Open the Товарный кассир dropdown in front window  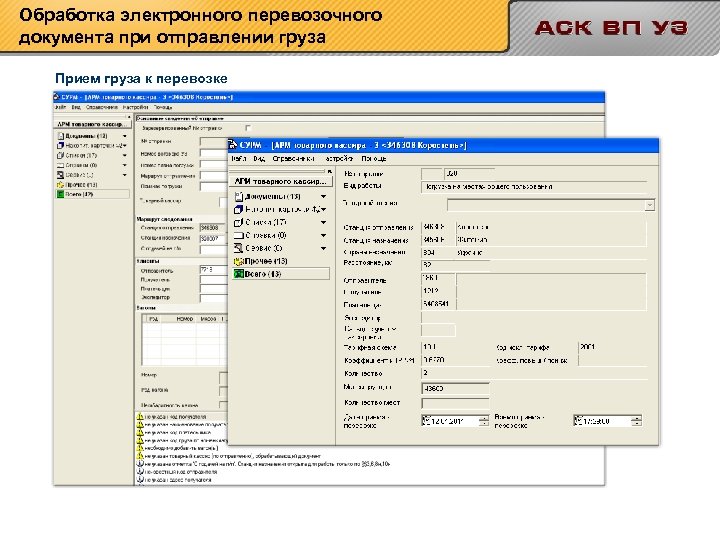click(649, 205)
